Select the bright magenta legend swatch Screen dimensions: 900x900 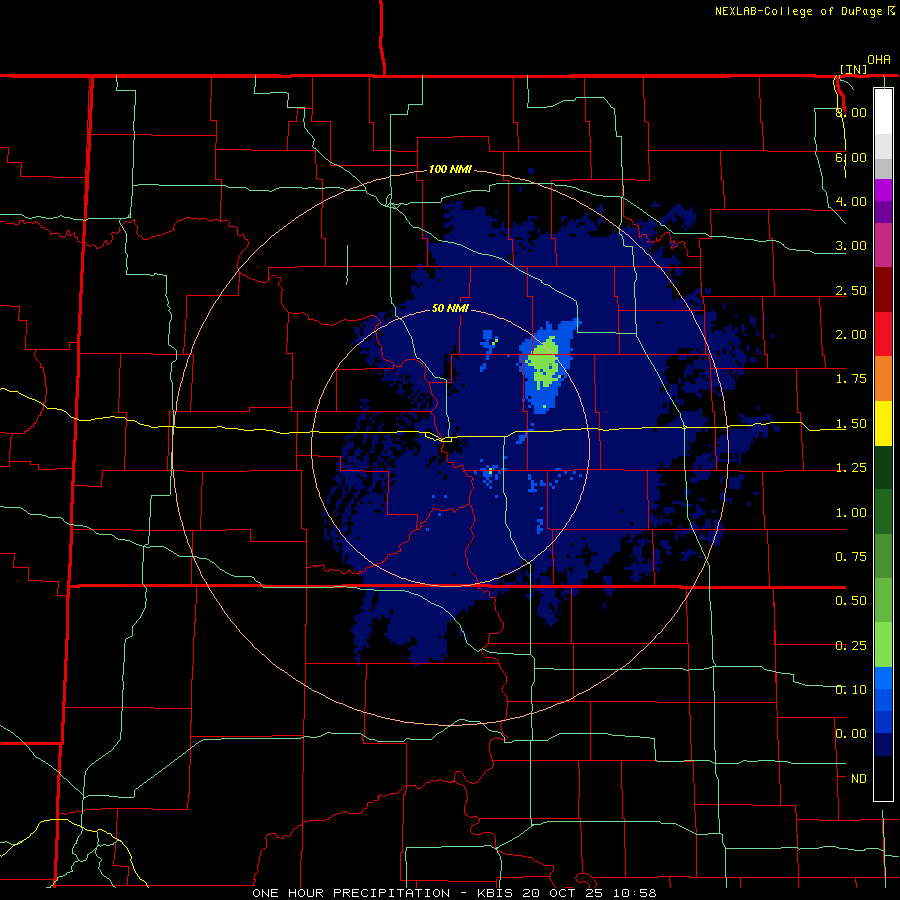click(x=883, y=190)
